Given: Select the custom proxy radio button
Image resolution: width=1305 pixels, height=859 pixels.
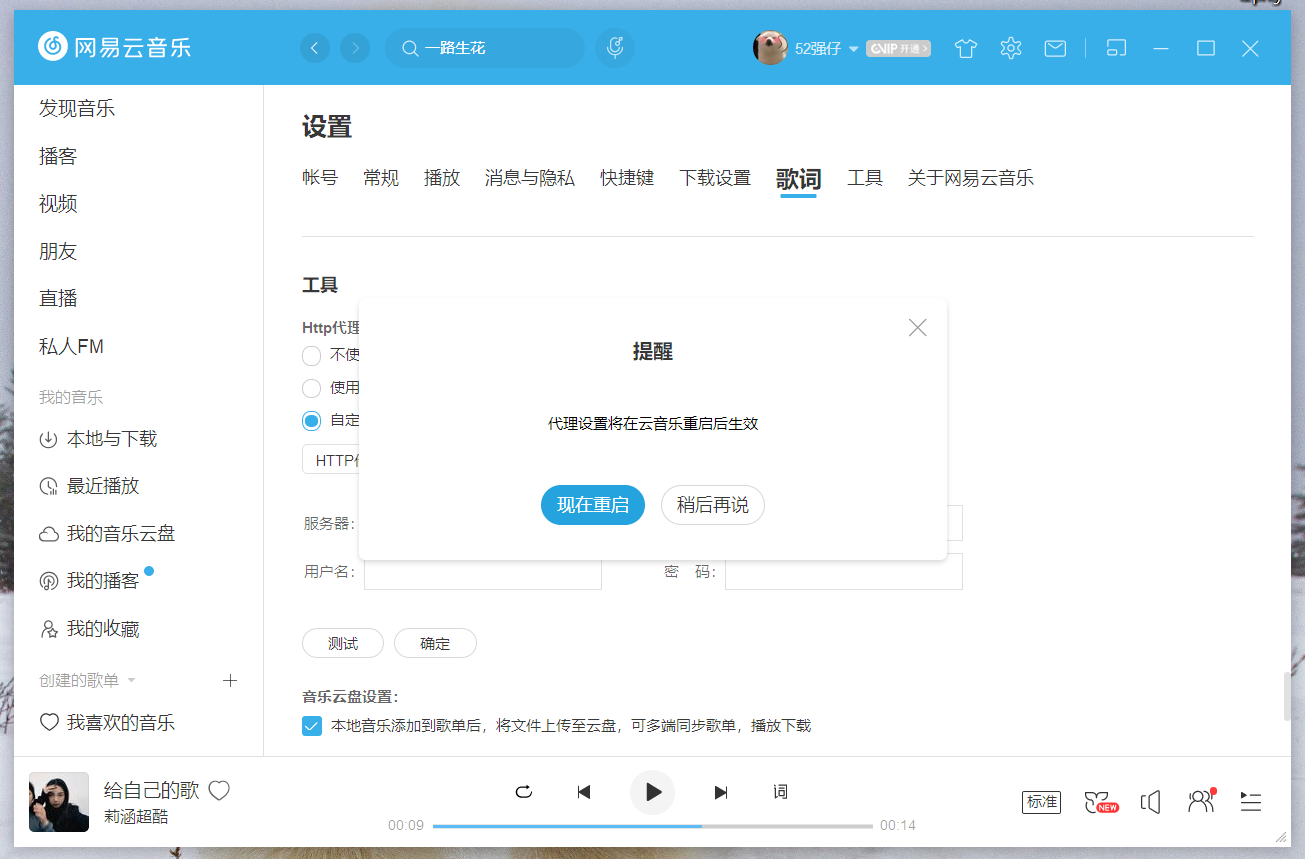Looking at the screenshot, I should 312,421.
